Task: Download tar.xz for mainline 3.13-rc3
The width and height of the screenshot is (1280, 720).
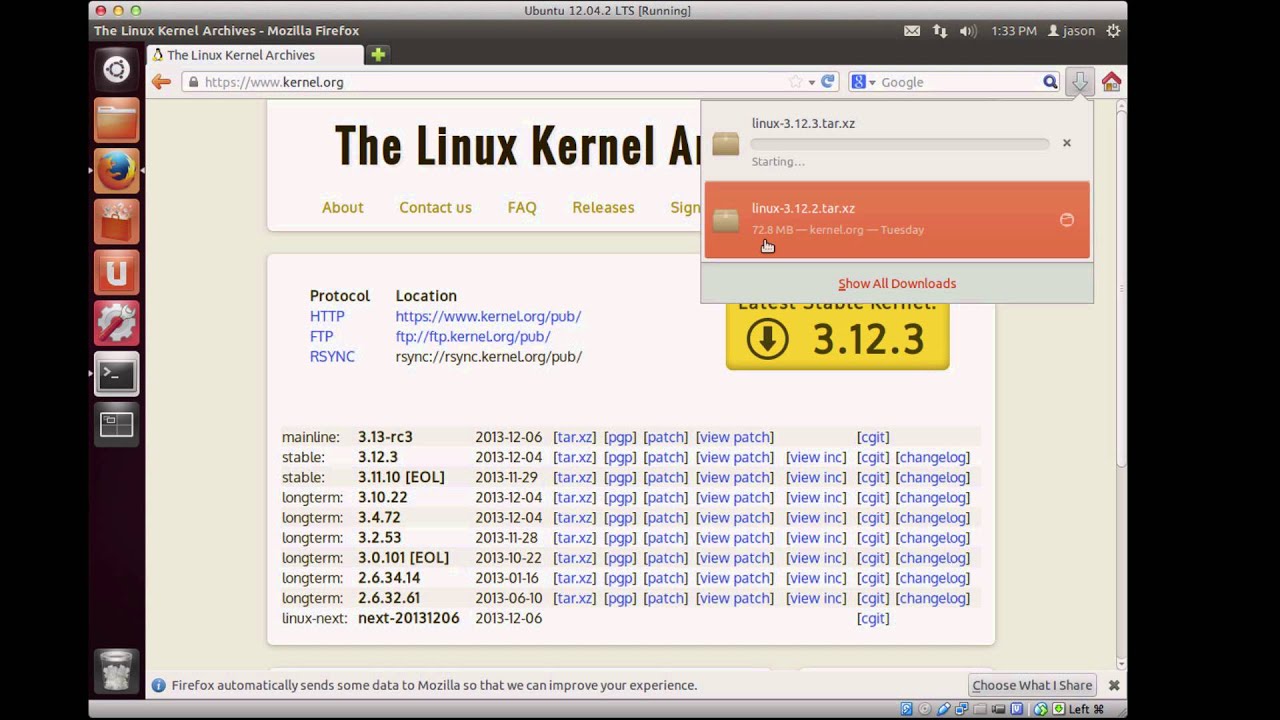Action: click(574, 437)
